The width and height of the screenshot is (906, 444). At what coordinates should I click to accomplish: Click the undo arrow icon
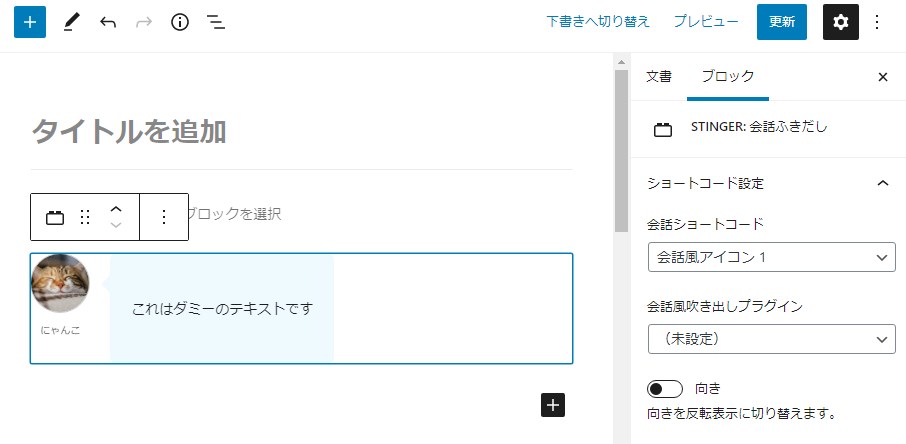point(108,22)
